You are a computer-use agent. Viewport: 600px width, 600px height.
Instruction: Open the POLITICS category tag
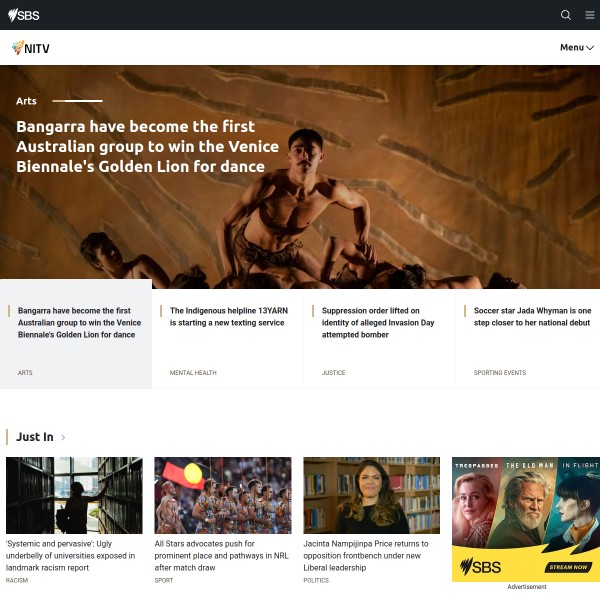pos(316,580)
